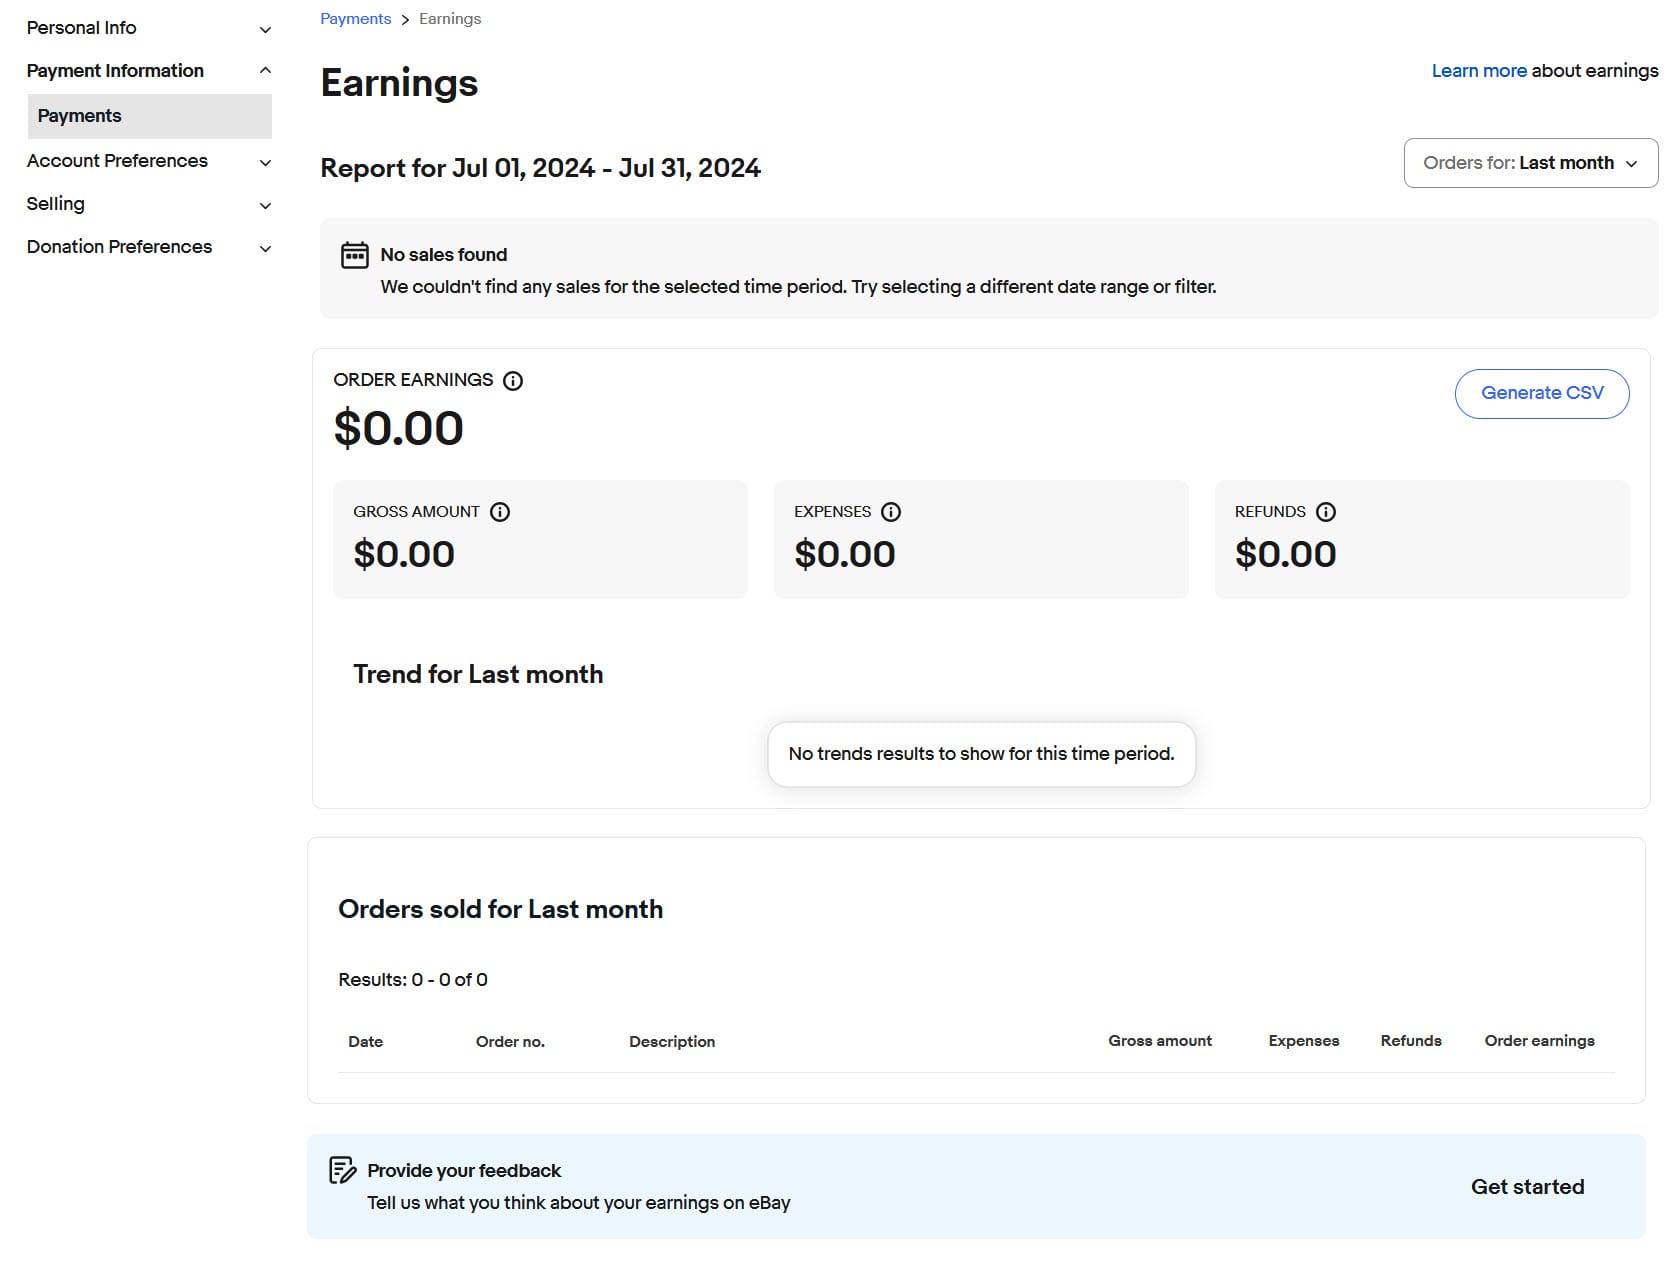
Task: Click the Expenses info icon
Action: click(x=891, y=512)
